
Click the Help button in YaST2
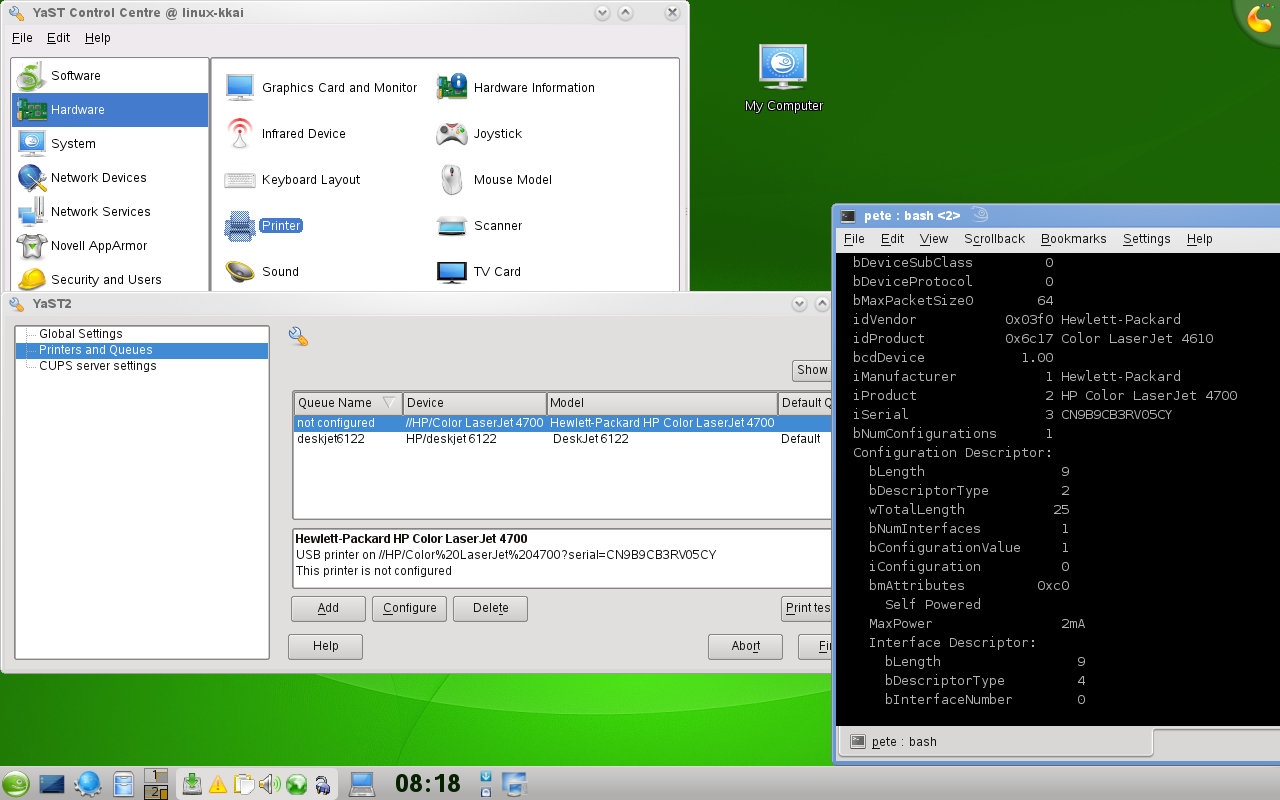click(x=325, y=646)
